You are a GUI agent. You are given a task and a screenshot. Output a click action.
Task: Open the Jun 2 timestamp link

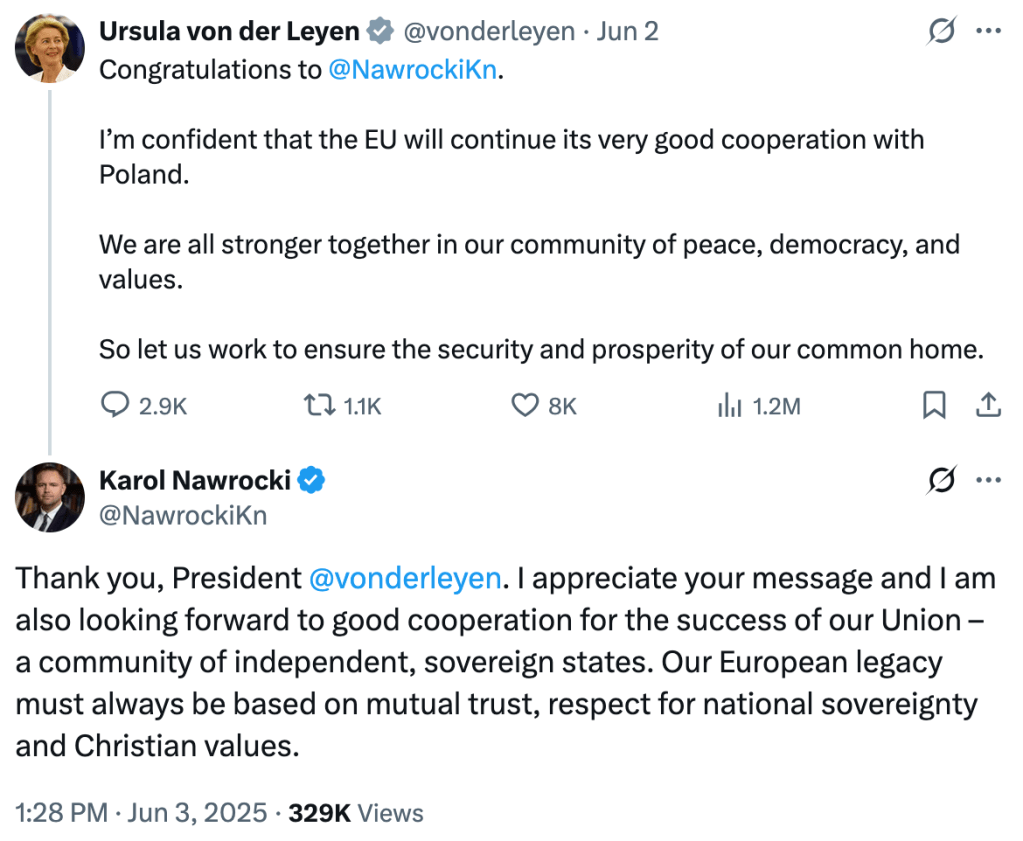click(627, 32)
